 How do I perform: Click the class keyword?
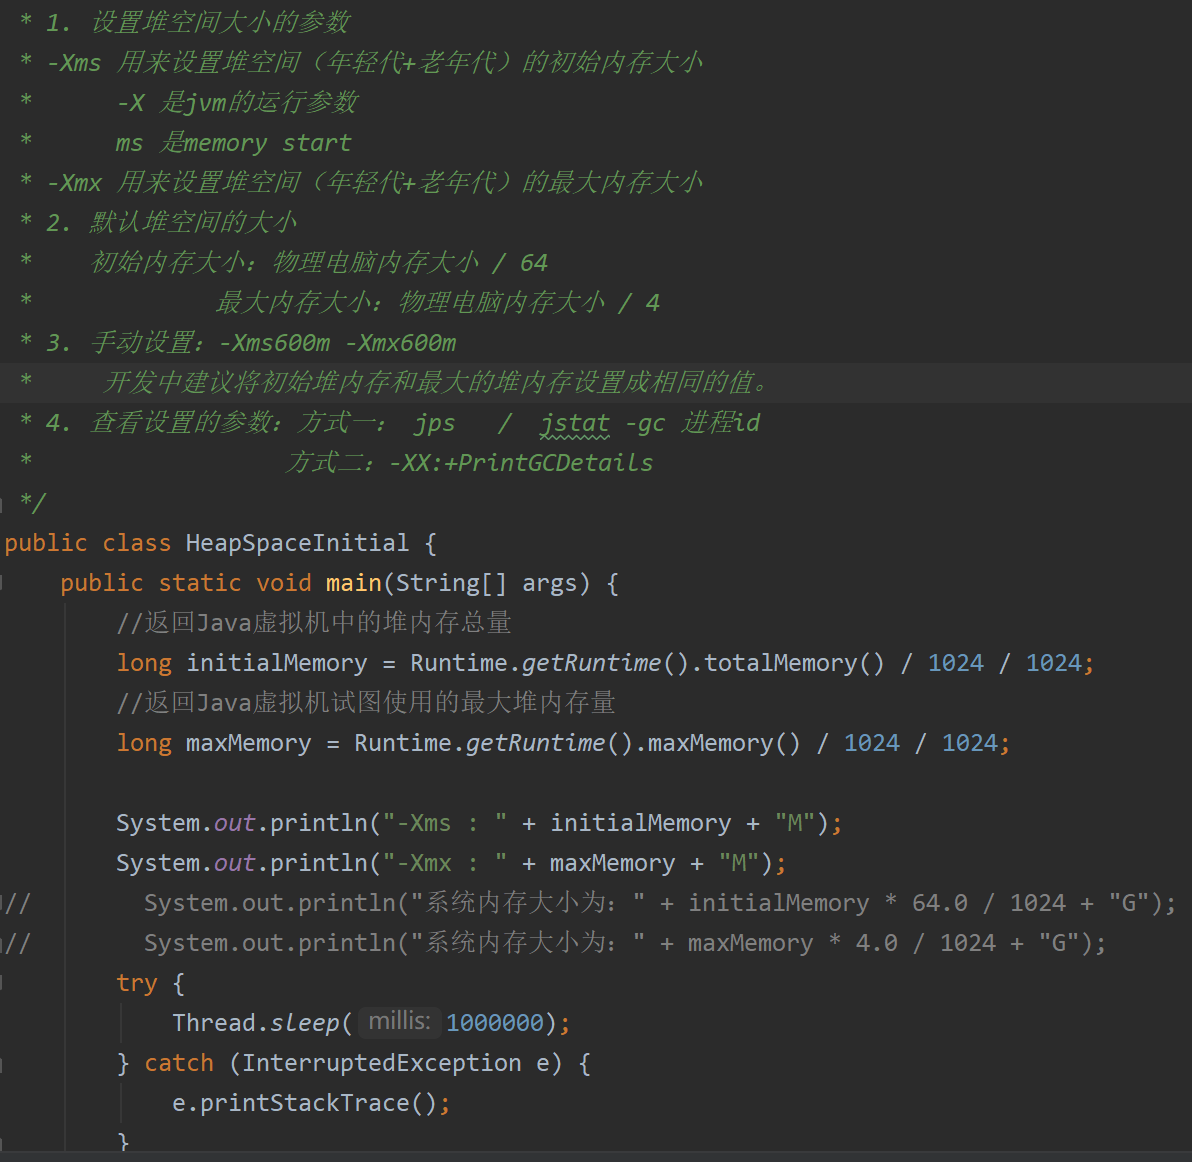(137, 543)
